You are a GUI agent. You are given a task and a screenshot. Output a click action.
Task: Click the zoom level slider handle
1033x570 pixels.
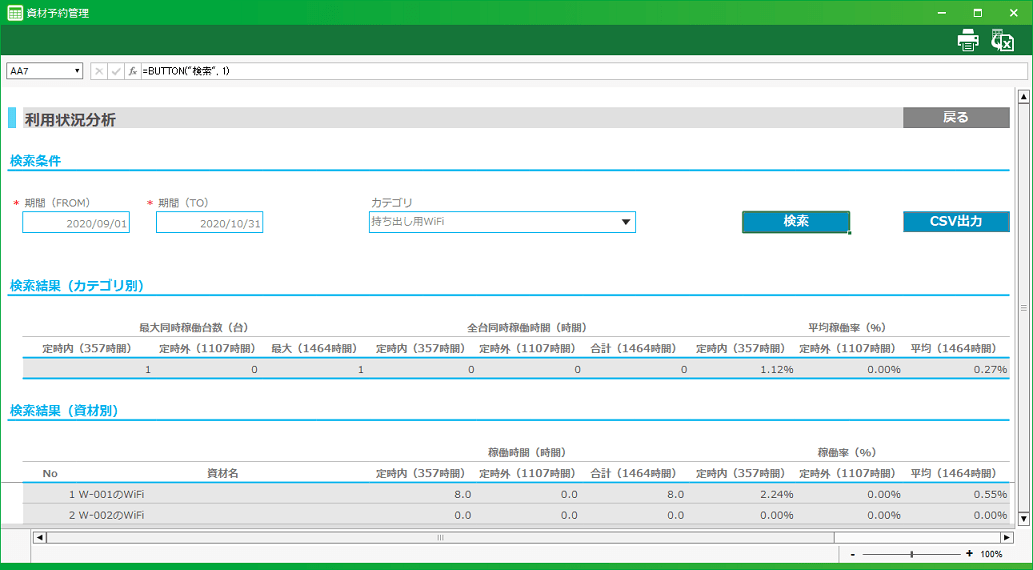click(911, 554)
